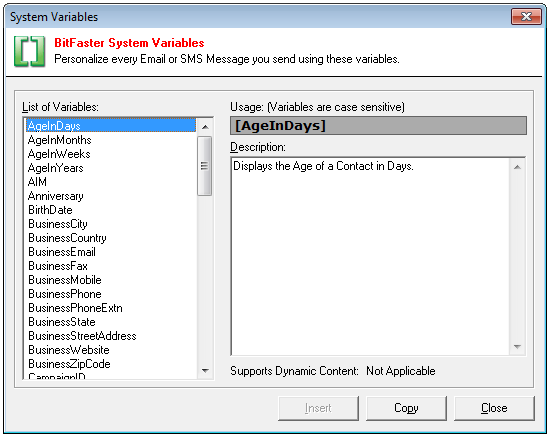Select BusinessMobile variable

[x=111, y=280]
